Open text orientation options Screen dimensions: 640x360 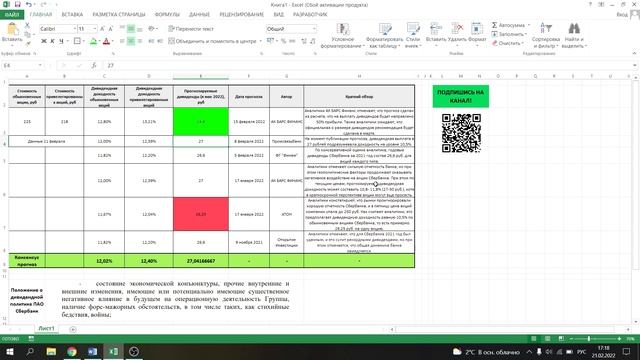153,29
